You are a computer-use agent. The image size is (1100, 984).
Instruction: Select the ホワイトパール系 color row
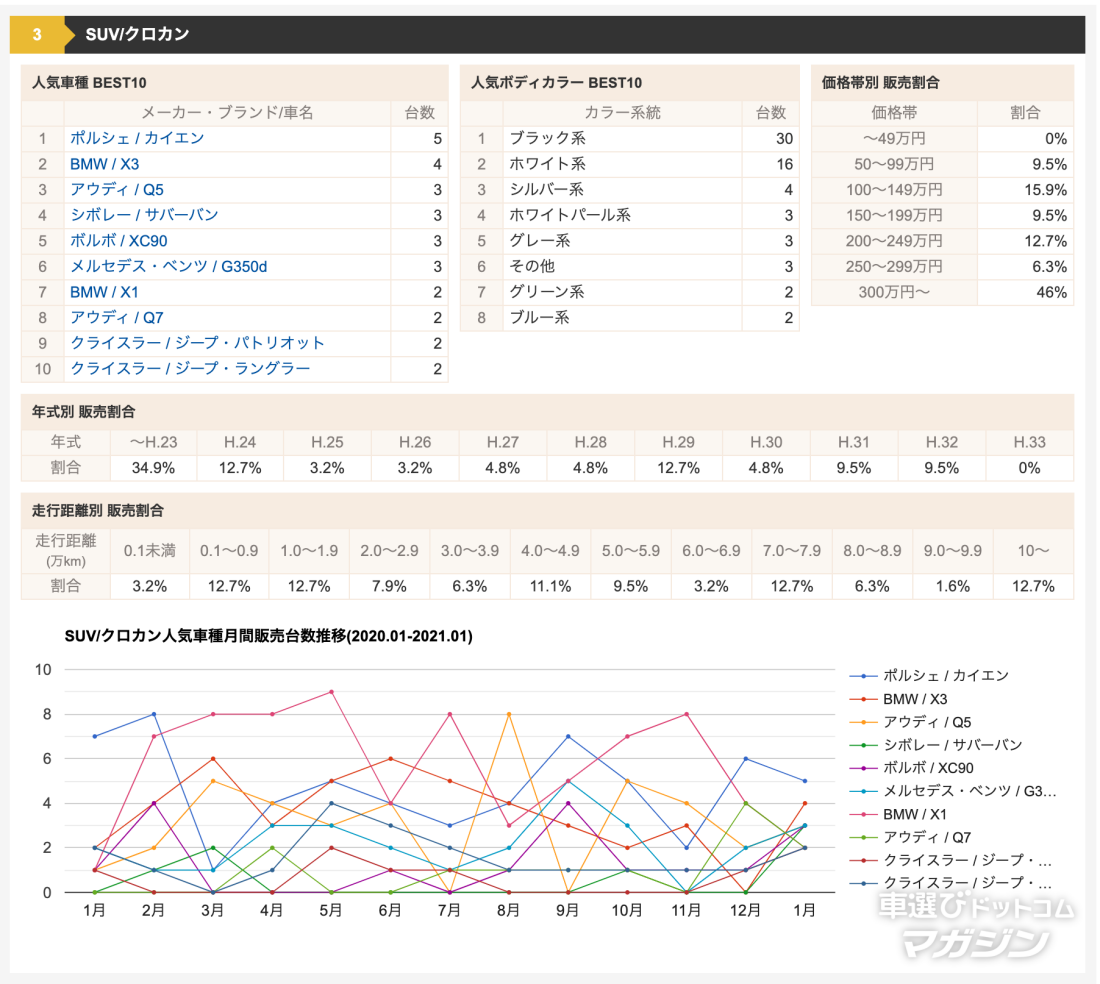(630, 215)
